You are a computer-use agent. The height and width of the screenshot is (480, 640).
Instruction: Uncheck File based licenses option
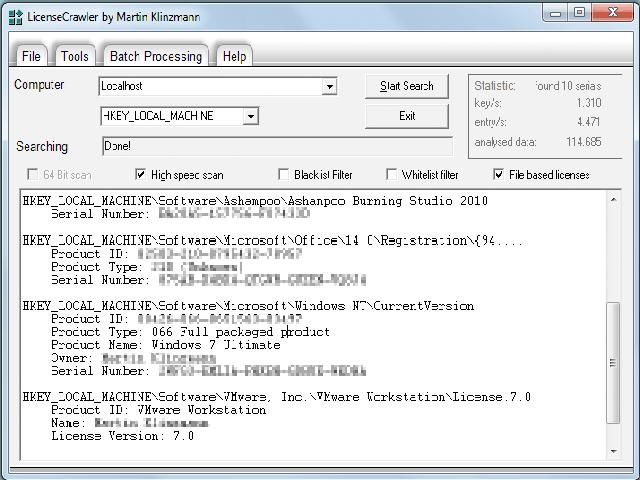499,175
